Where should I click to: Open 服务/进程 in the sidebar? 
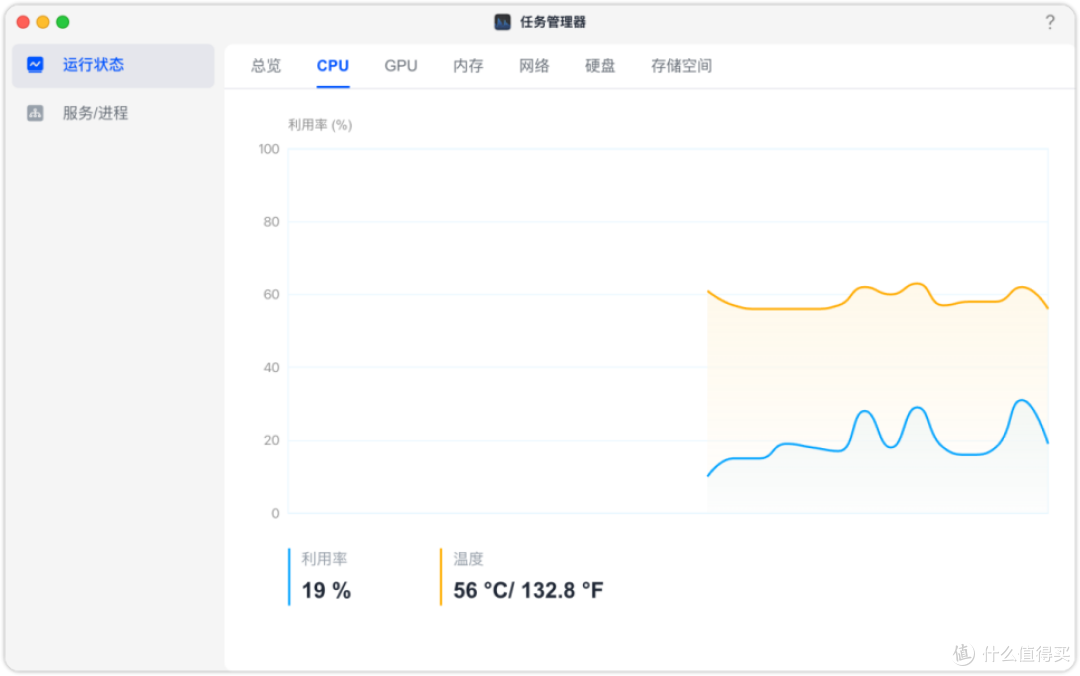click(x=114, y=113)
